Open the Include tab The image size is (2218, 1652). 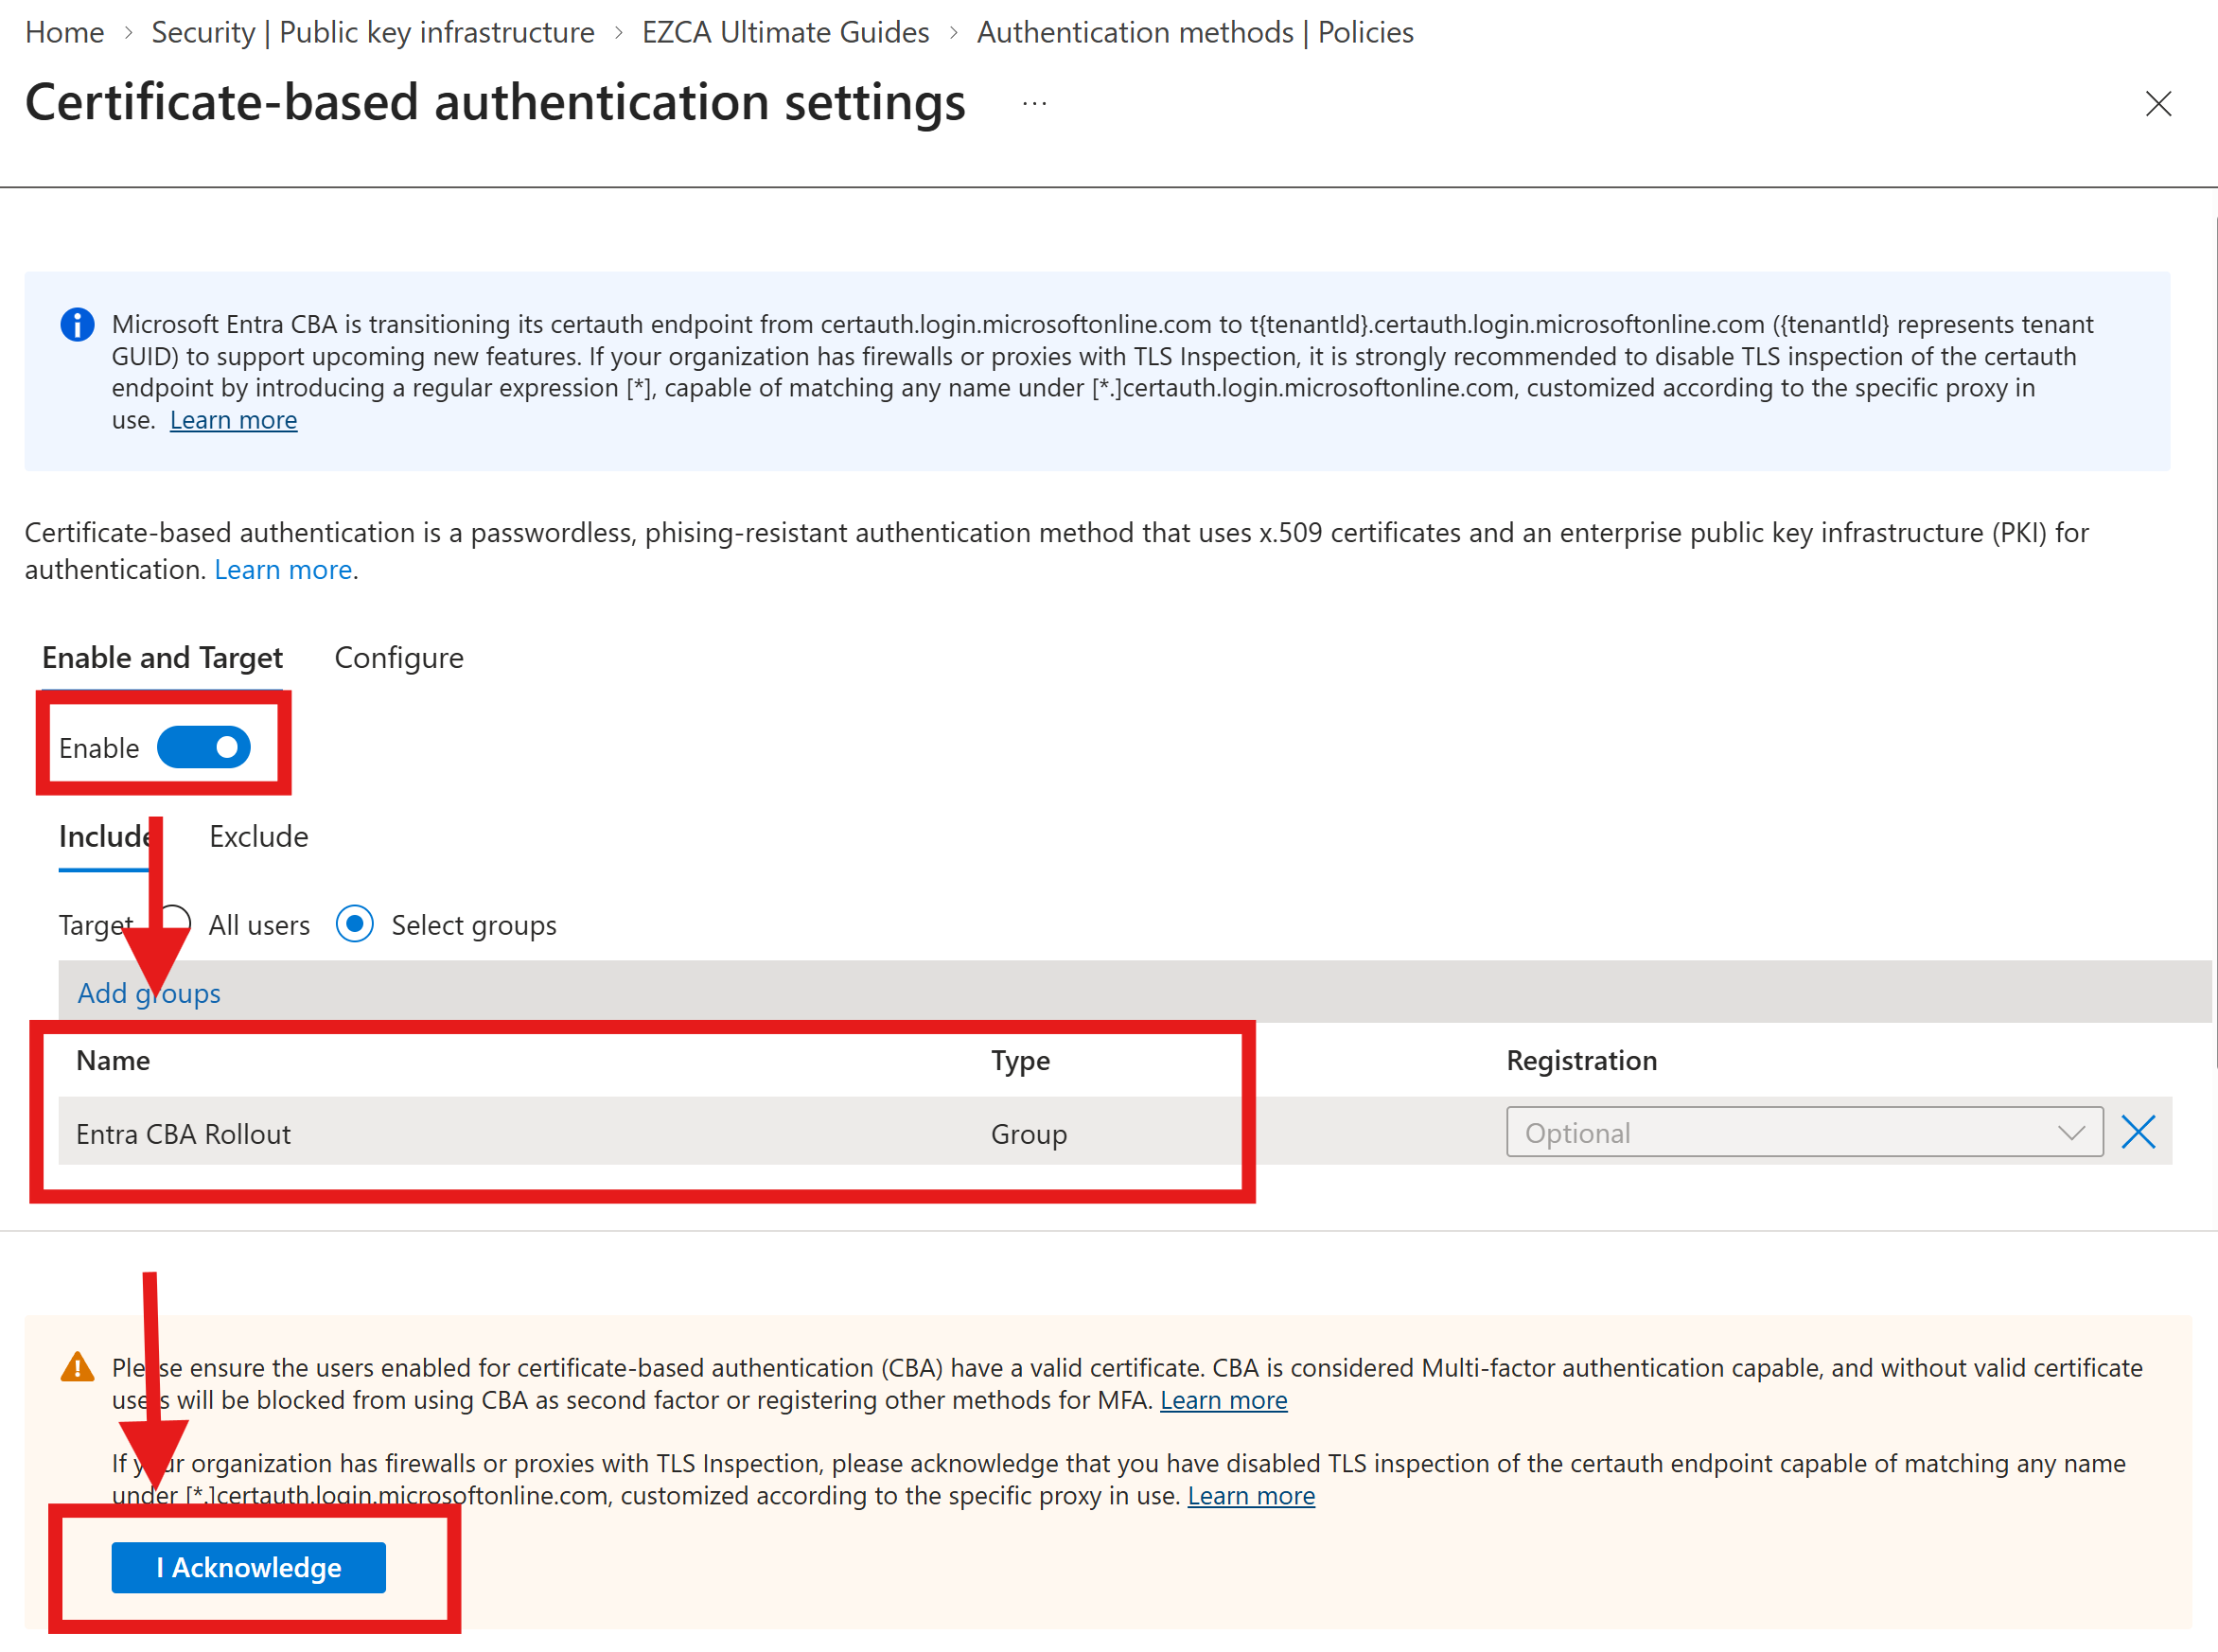(x=105, y=836)
